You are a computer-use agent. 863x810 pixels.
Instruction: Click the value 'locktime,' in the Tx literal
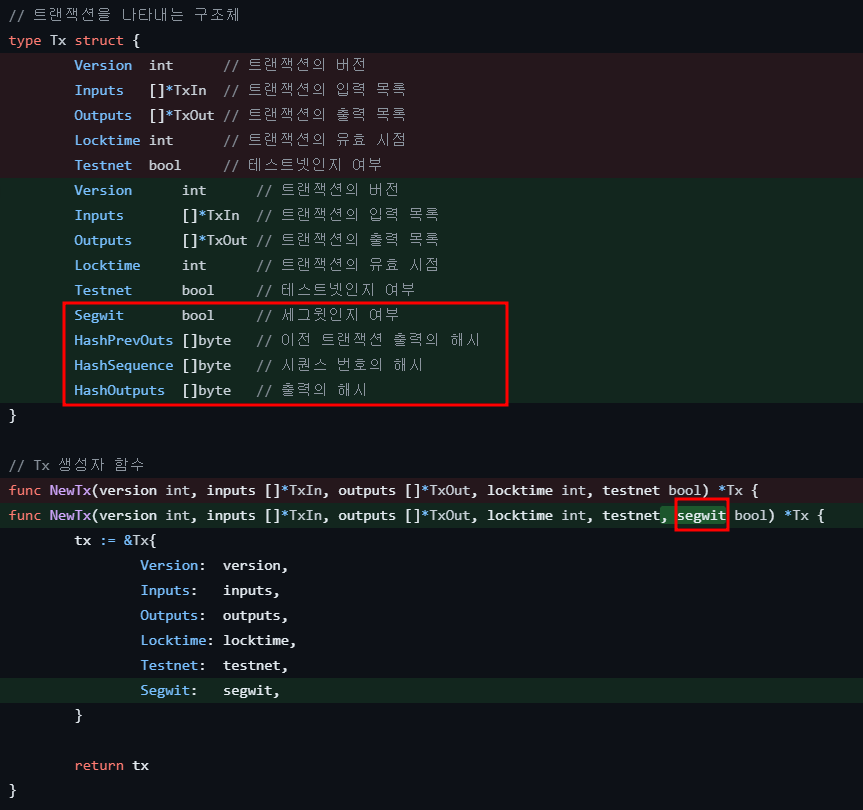click(260, 641)
